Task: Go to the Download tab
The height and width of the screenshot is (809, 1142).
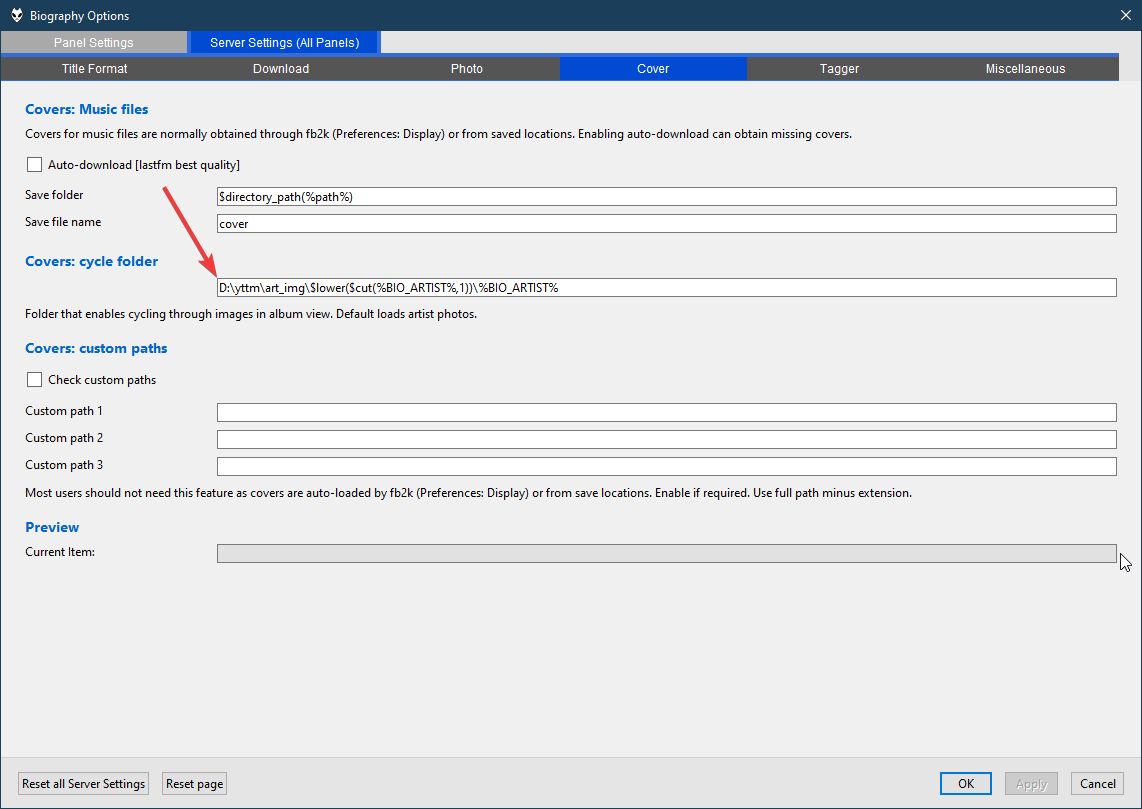Action: (x=280, y=69)
